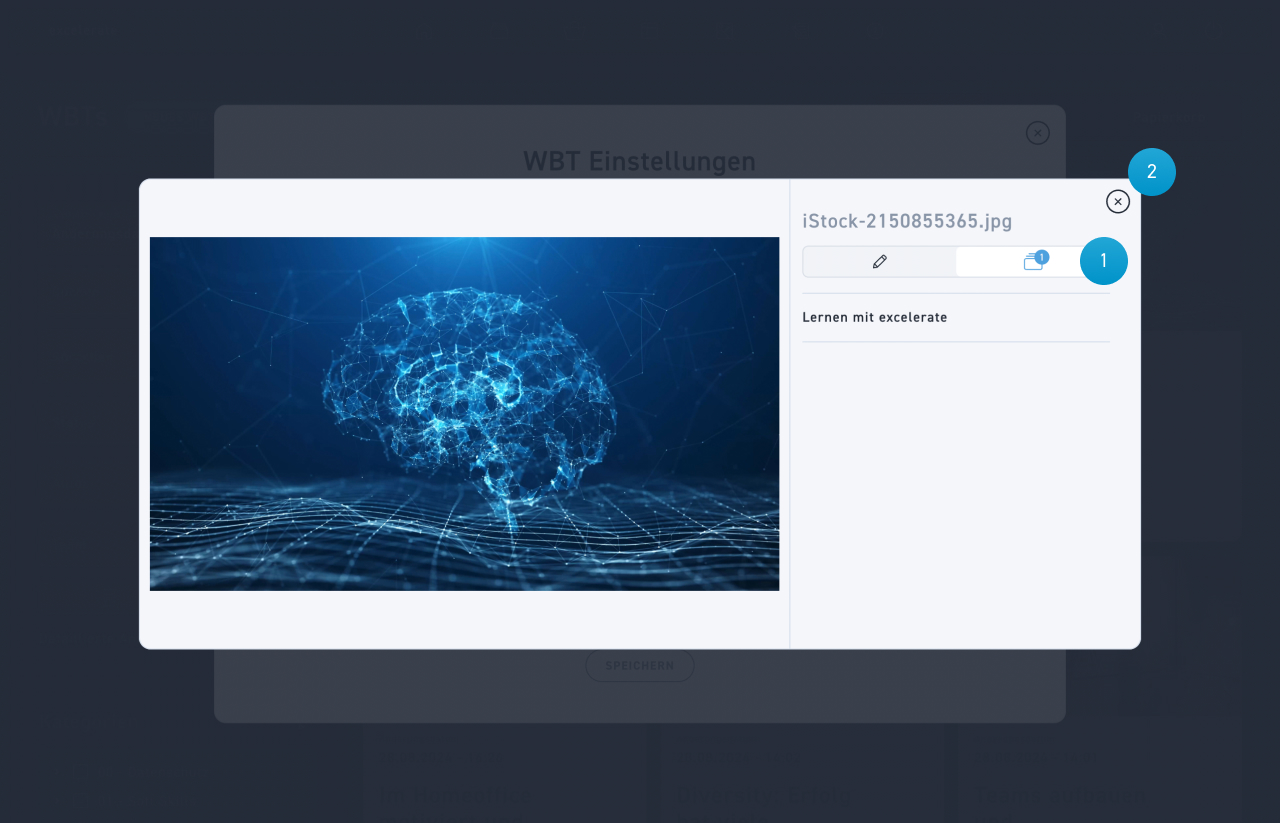Screen dimensions: 1280x823
Task: Click the brain network image preview
Action: 464,413
